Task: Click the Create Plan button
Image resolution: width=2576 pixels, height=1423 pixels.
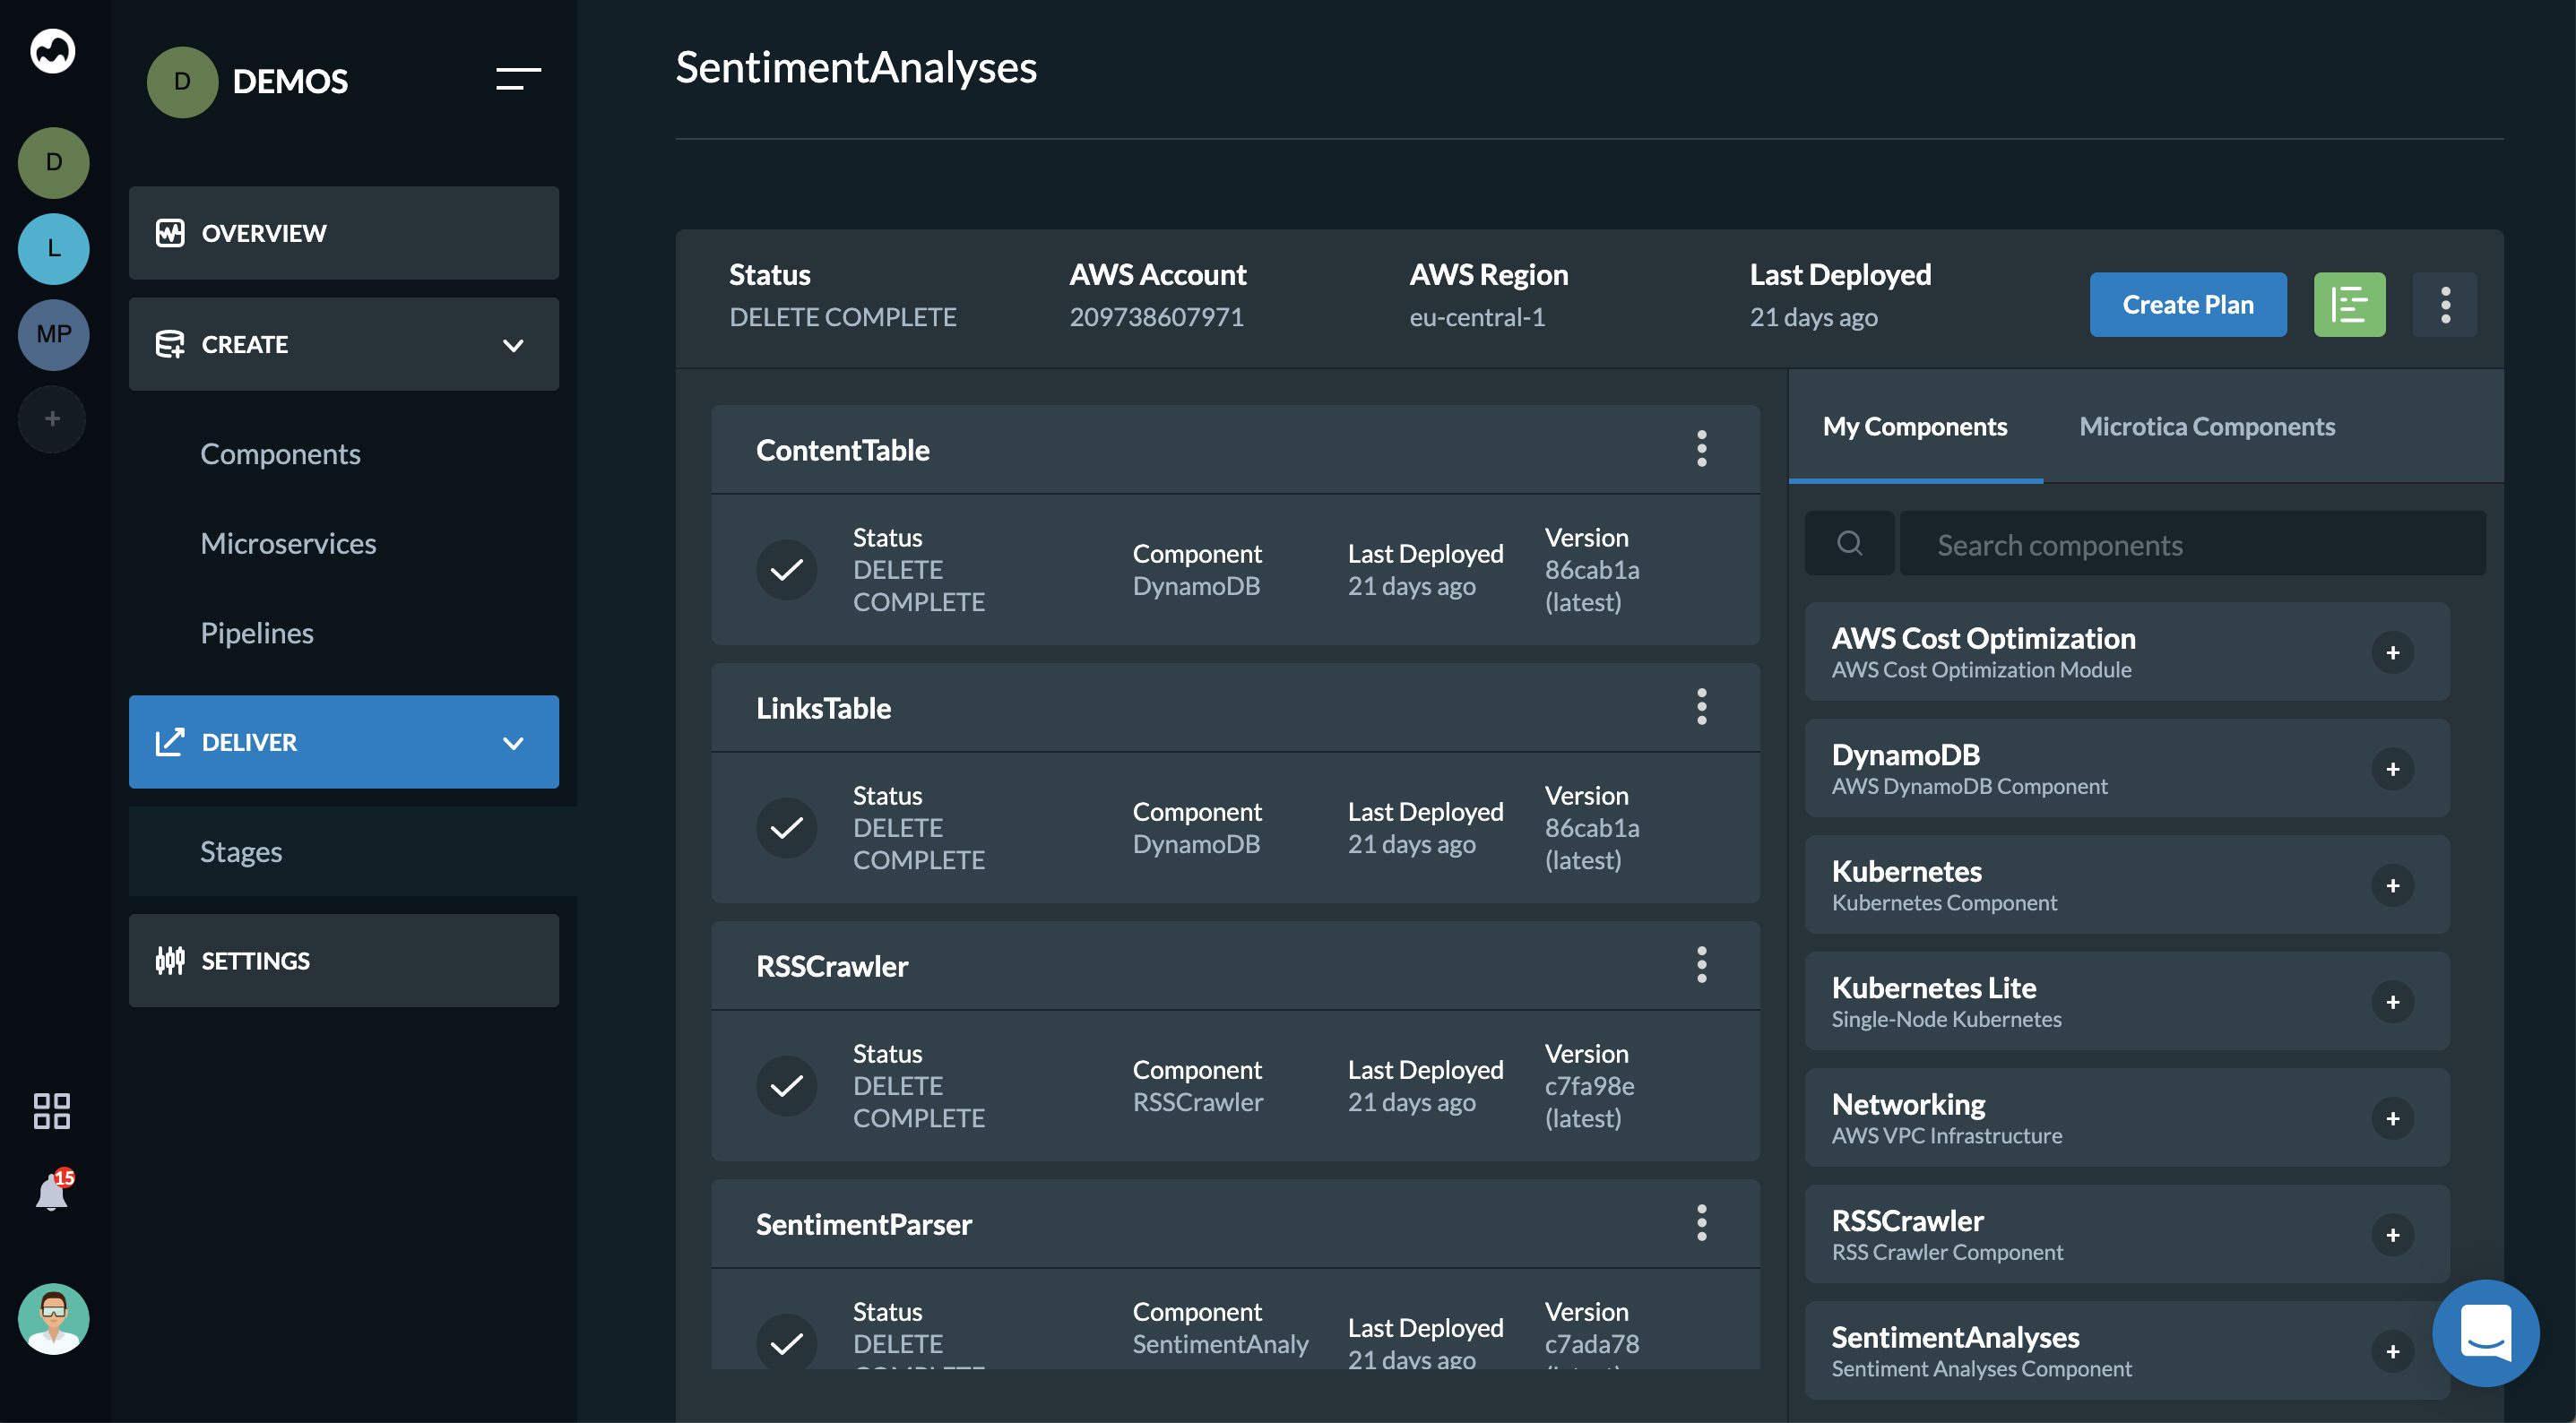Action: 2187,305
